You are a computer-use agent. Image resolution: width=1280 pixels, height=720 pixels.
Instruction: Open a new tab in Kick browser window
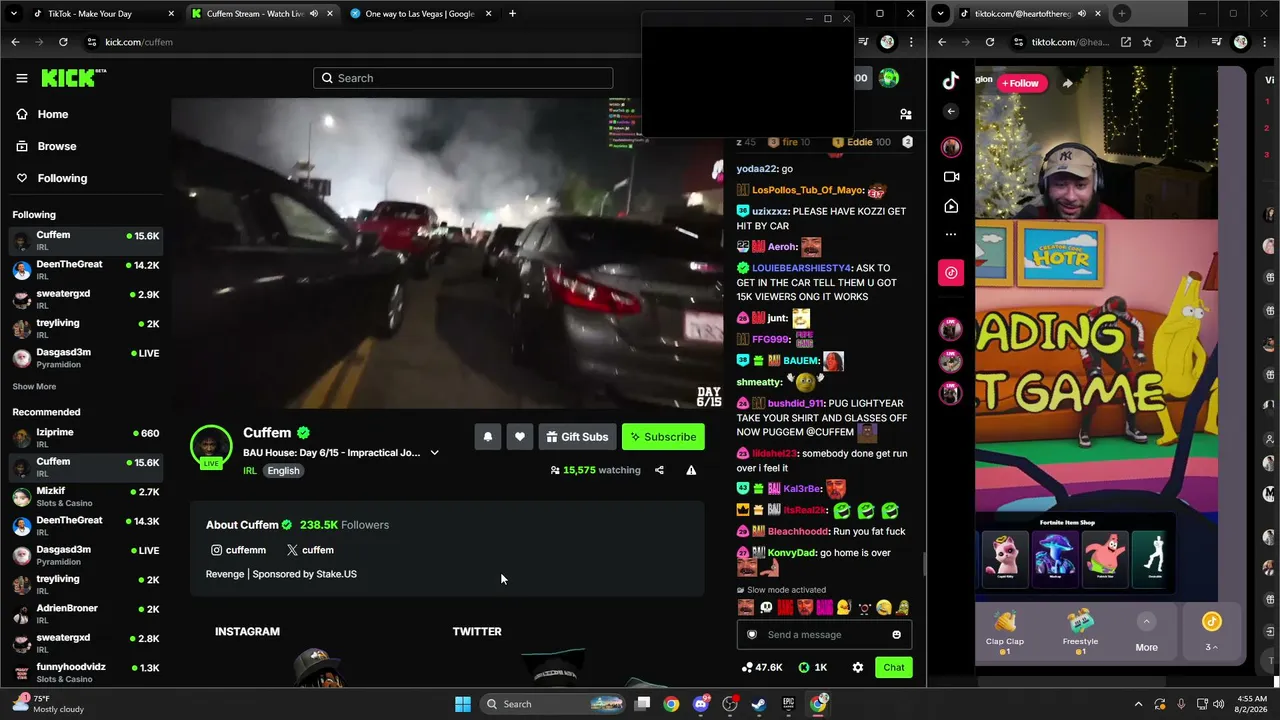coord(512,14)
